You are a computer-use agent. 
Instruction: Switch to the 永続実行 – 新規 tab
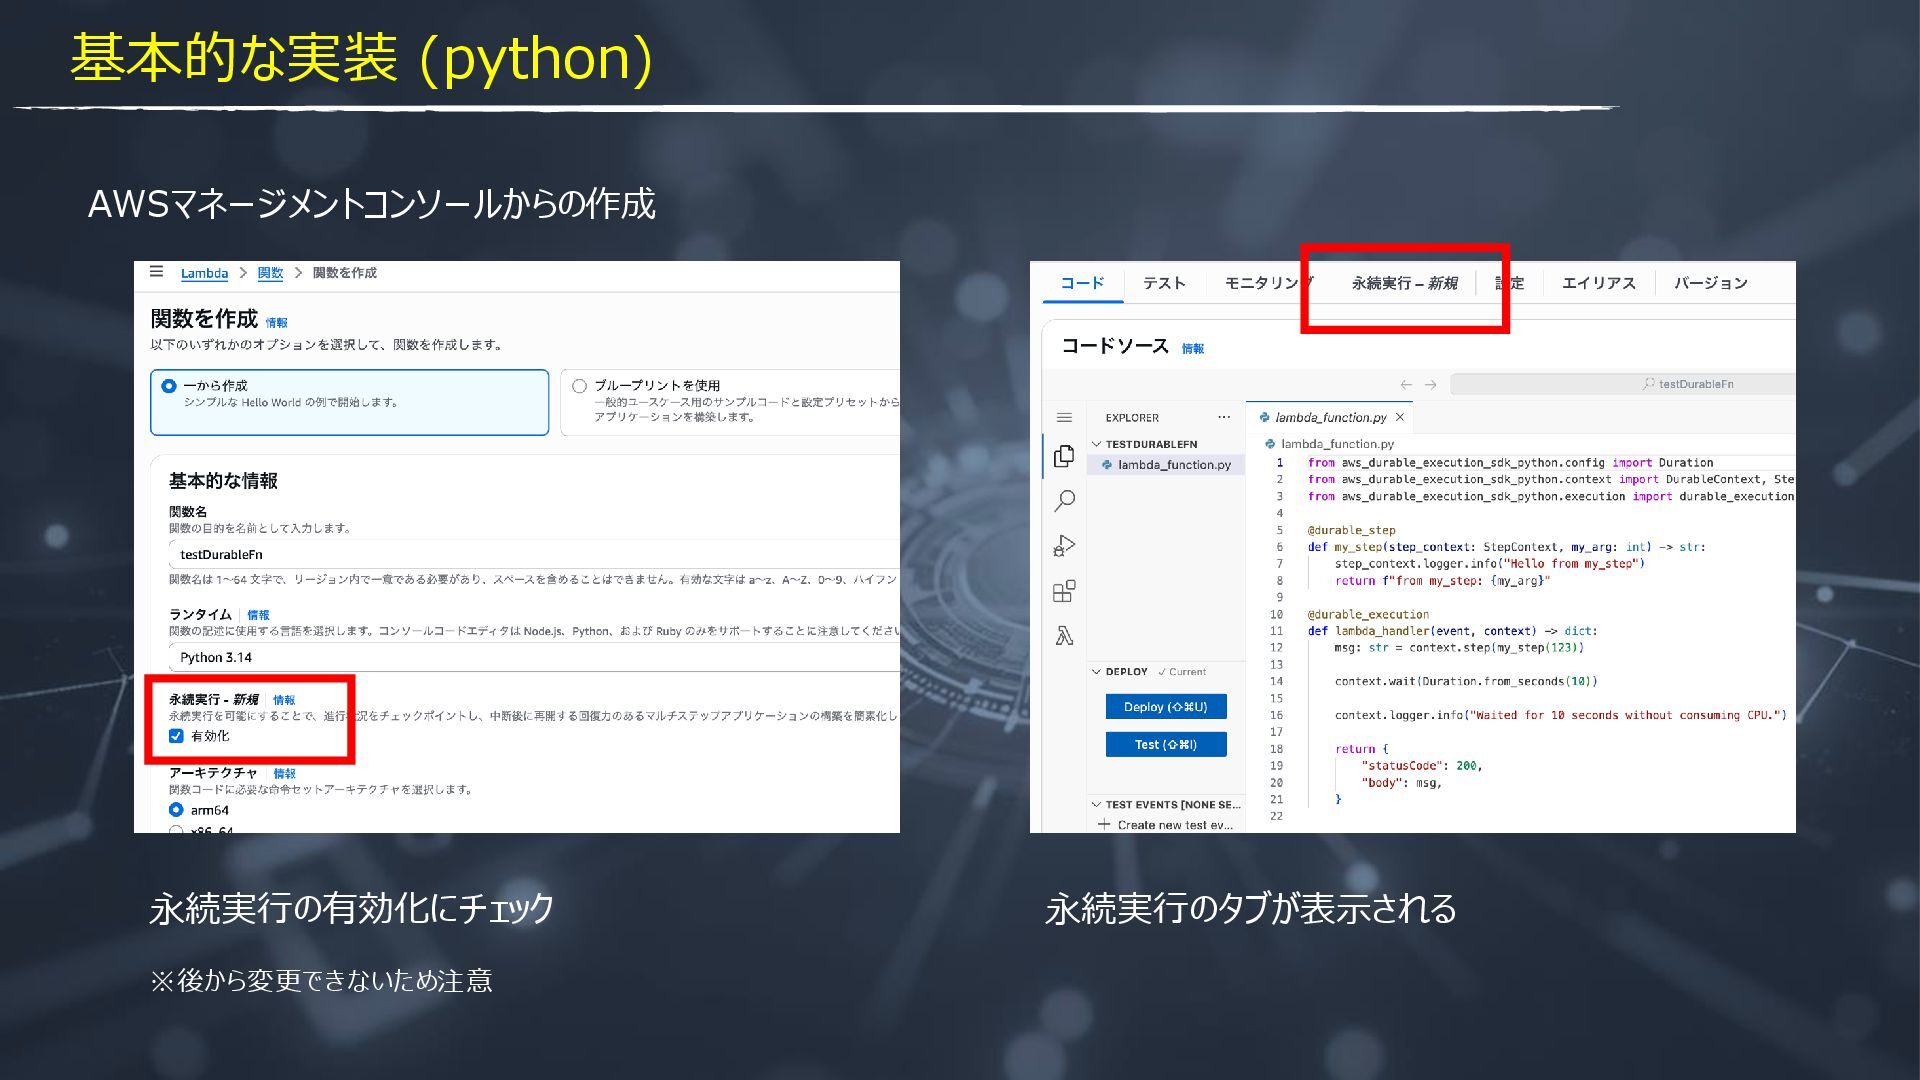pyautogui.click(x=1404, y=283)
